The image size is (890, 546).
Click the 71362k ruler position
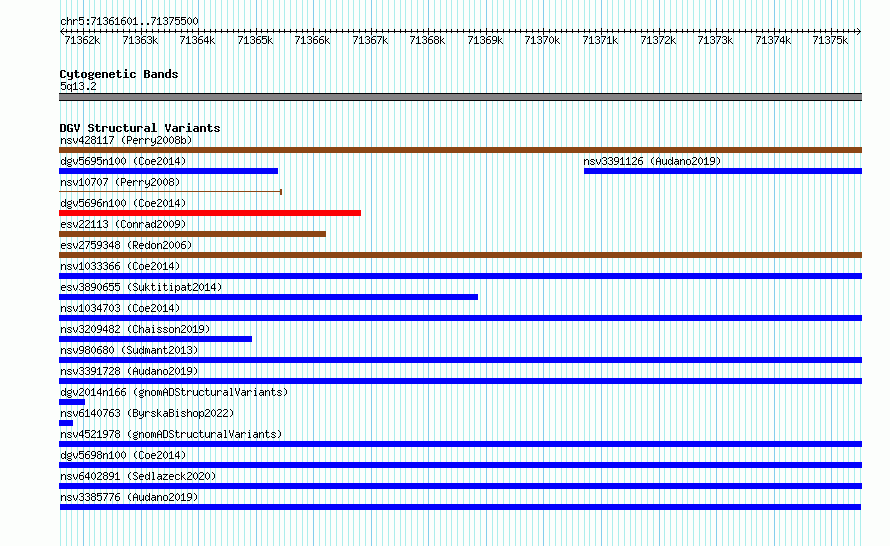(82, 40)
